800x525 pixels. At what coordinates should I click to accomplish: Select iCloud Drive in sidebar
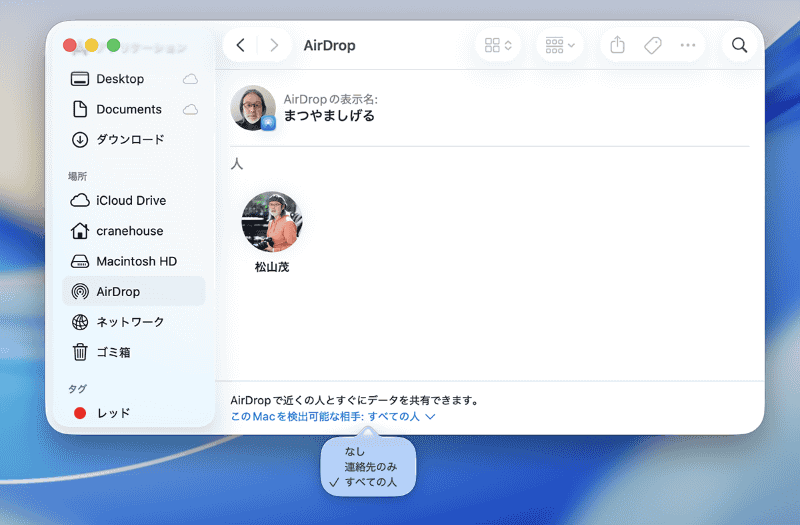[134, 201]
